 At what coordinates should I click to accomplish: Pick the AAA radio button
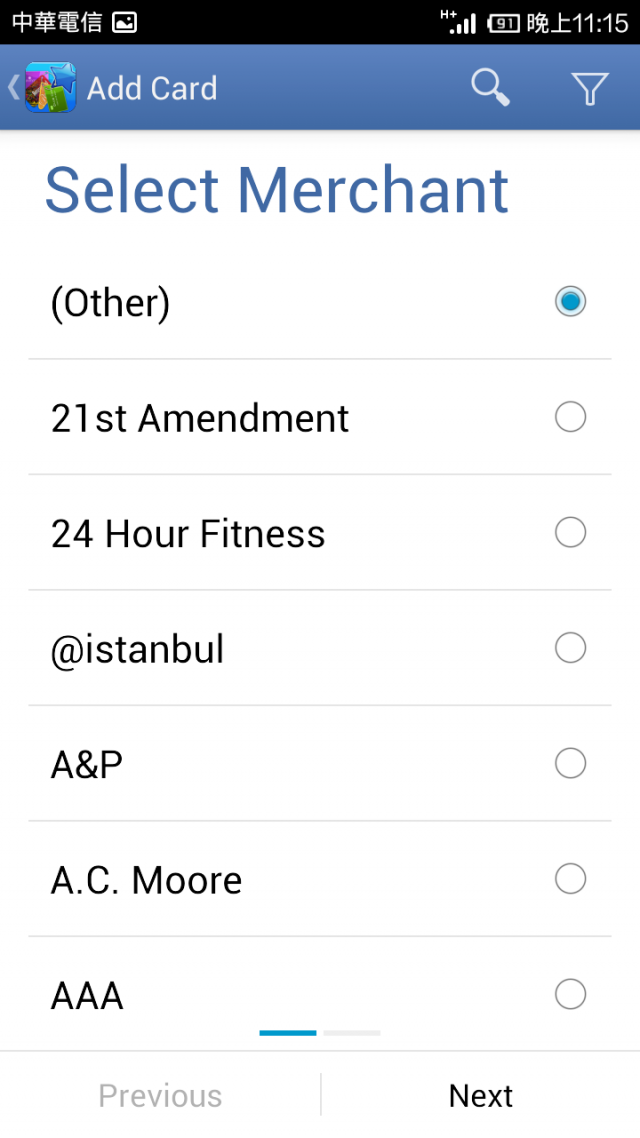570,994
